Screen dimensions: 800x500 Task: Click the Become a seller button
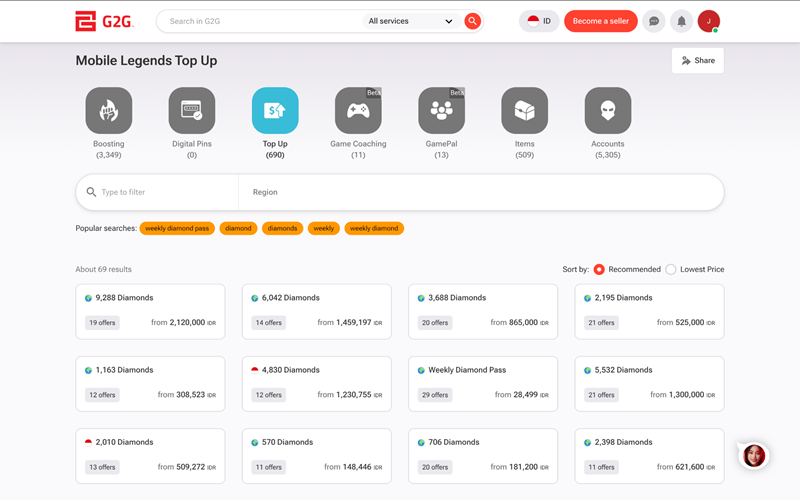pos(601,21)
